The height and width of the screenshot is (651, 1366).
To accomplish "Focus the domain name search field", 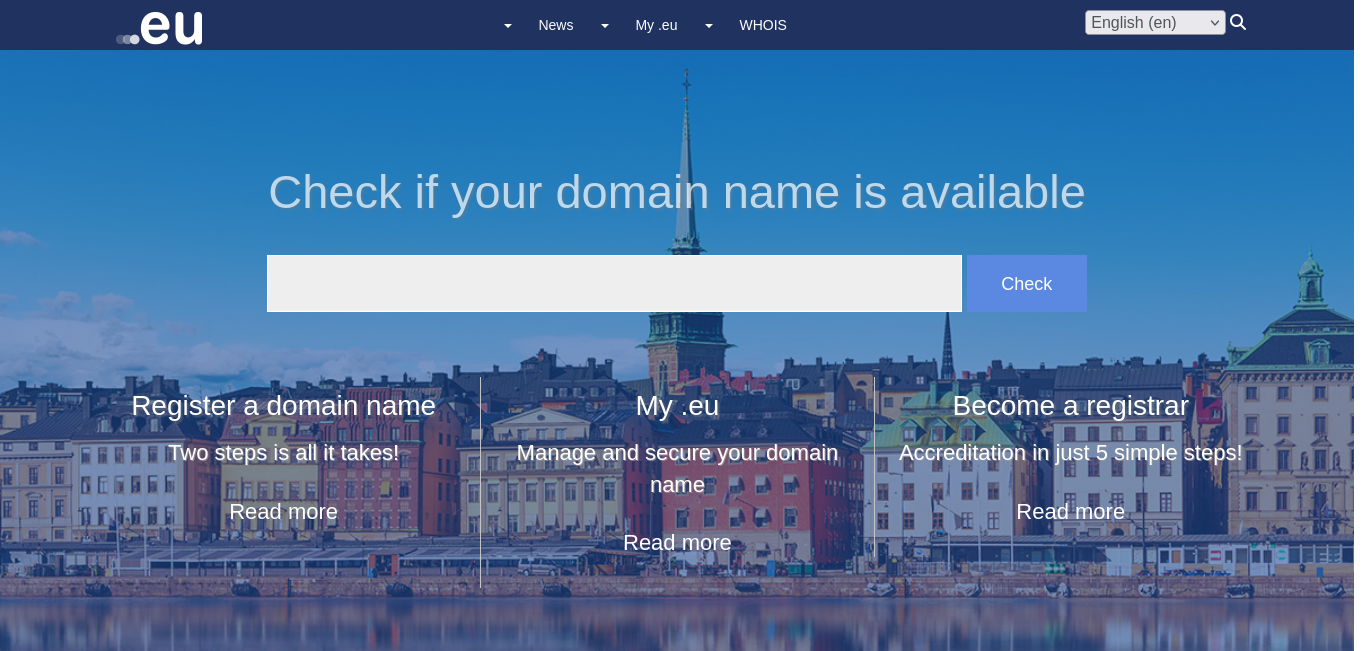I will [x=614, y=283].
